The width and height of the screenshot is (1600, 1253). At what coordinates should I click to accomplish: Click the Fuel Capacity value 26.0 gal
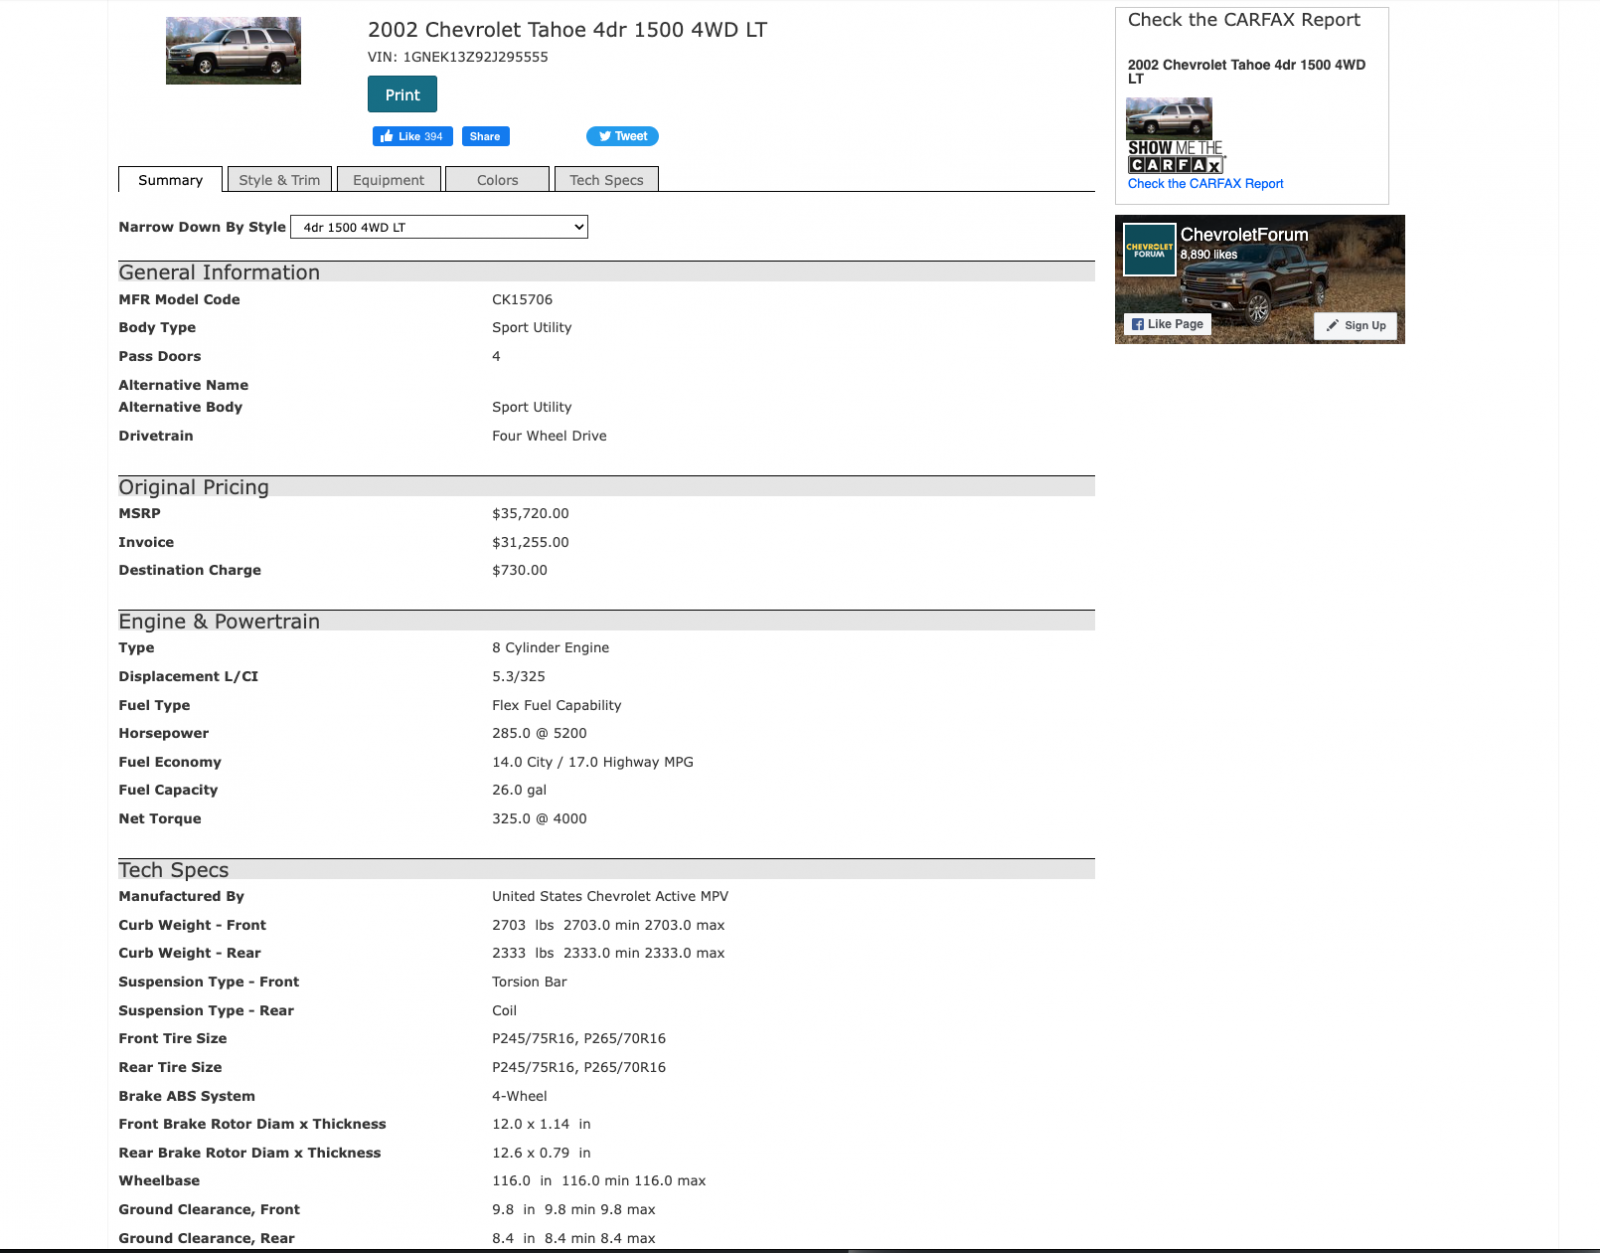tap(519, 790)
